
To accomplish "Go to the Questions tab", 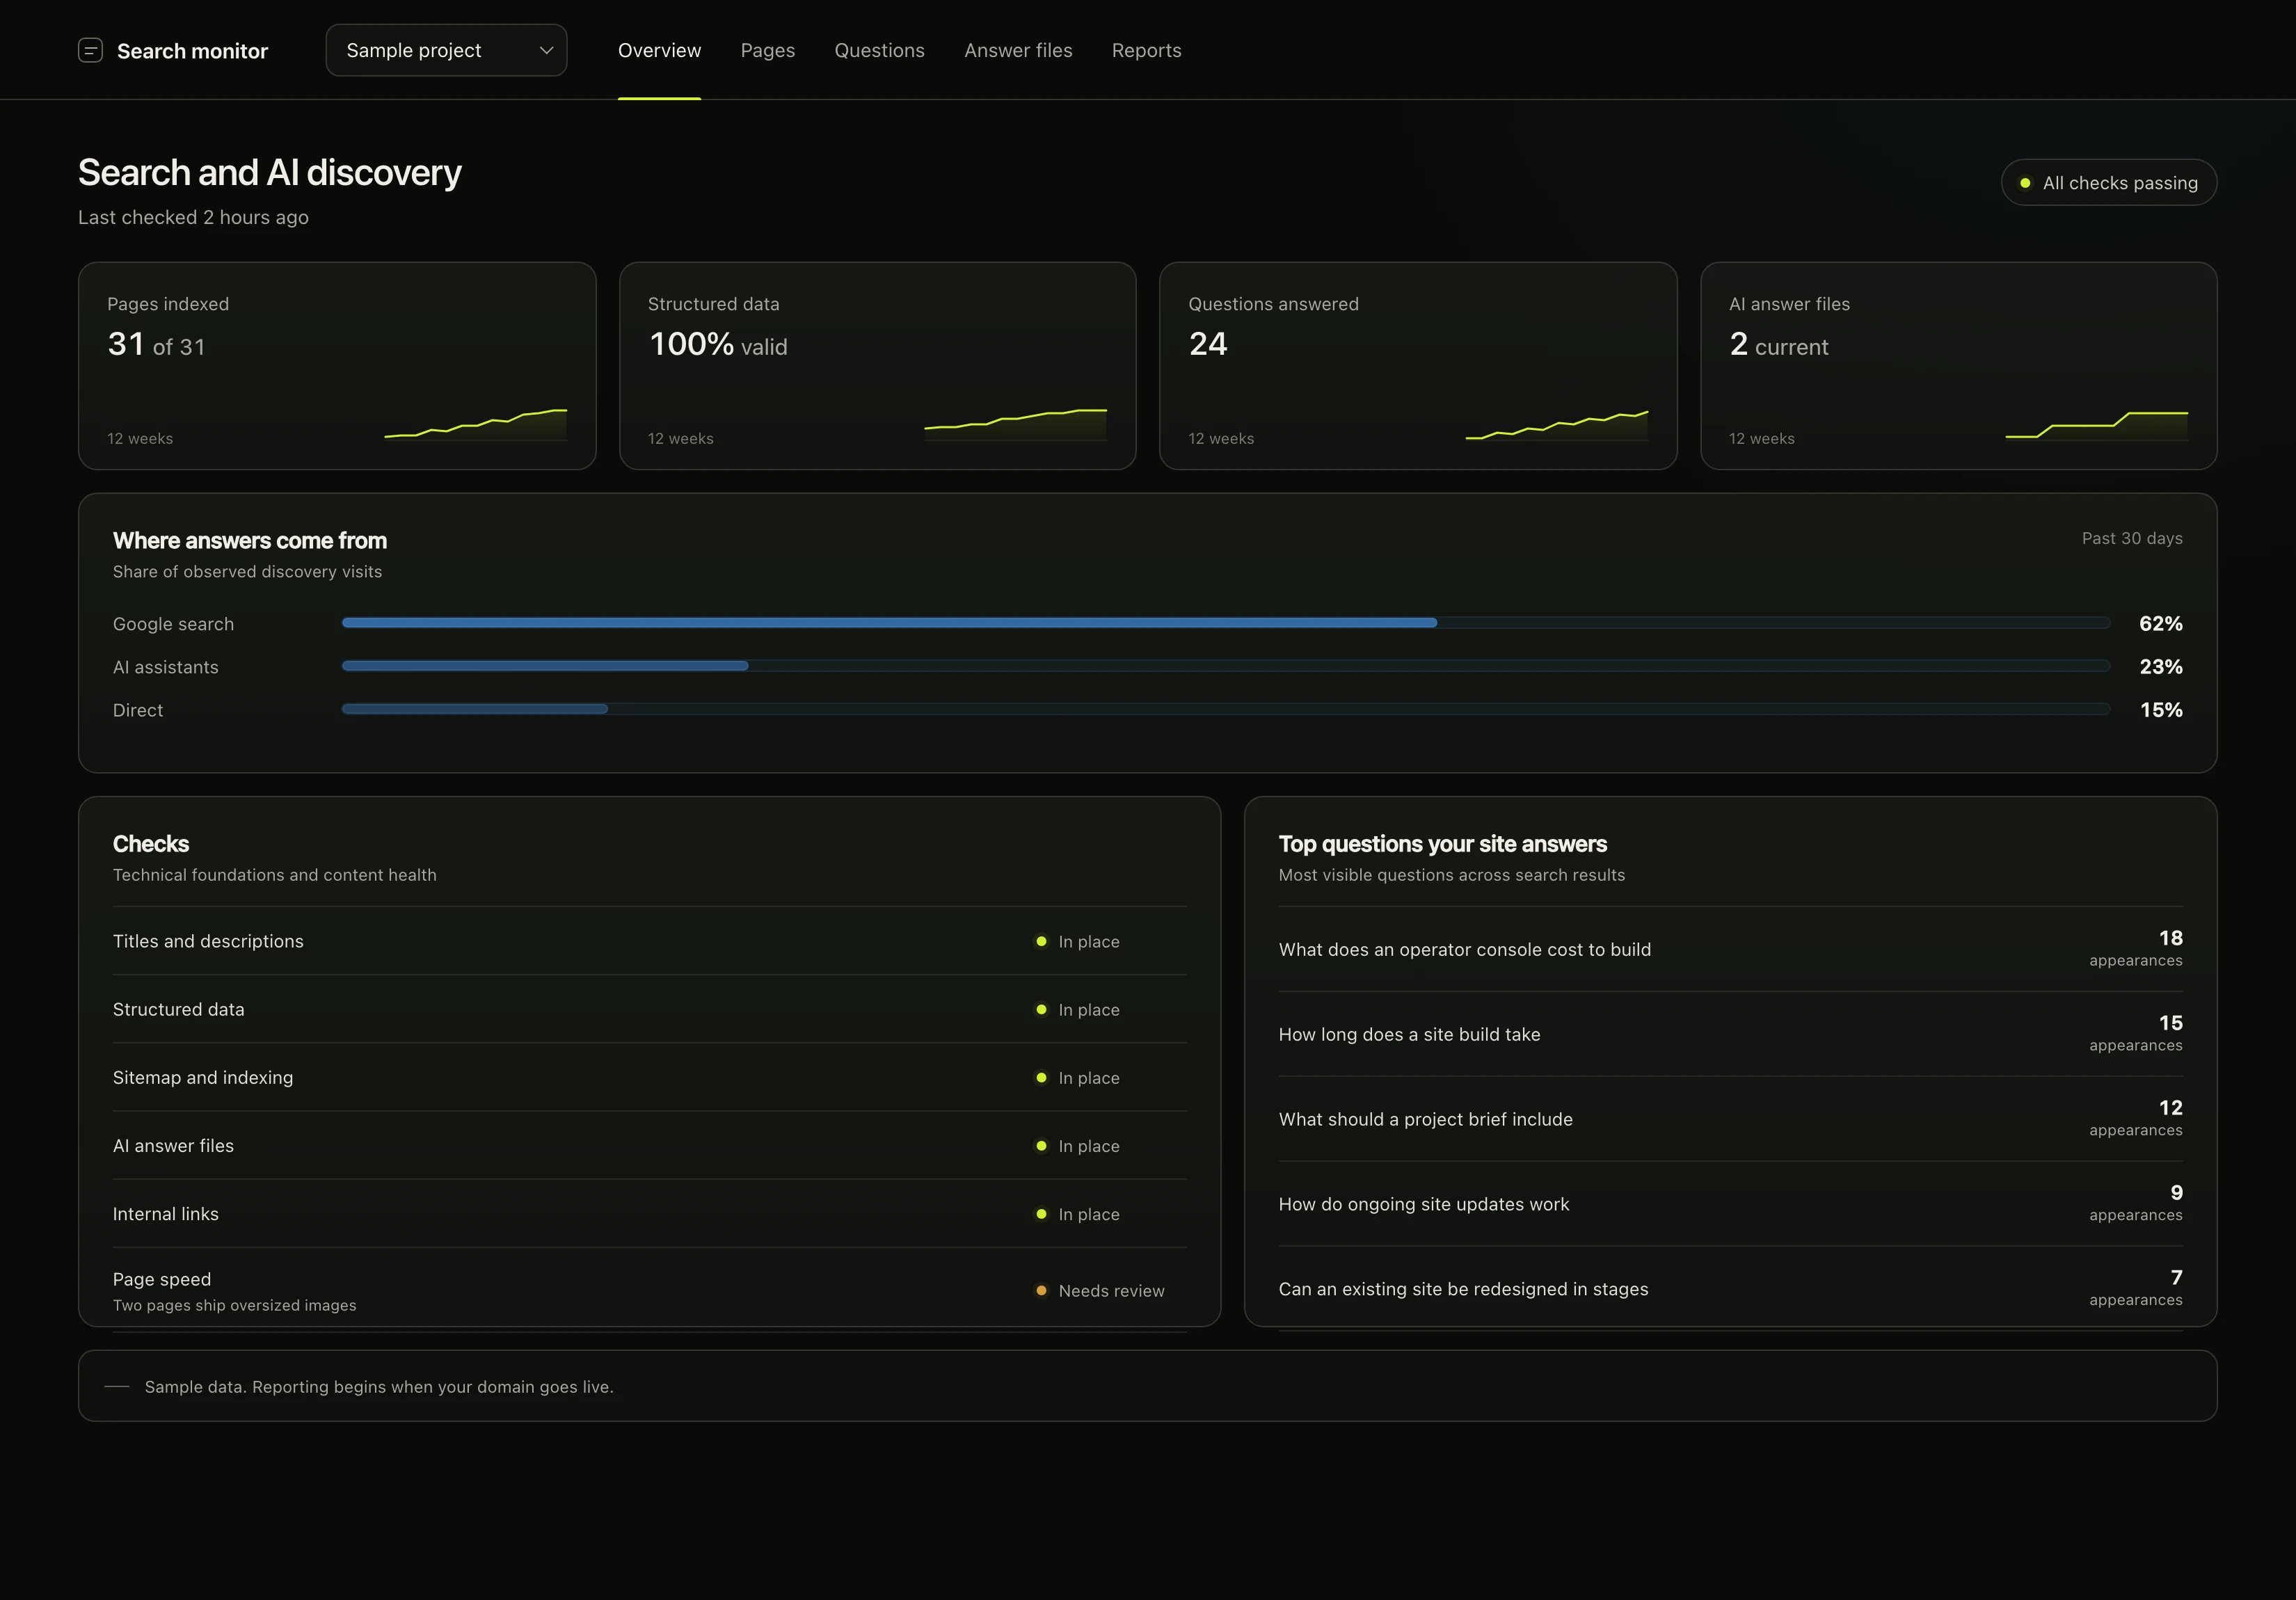I will click(879, 50).
